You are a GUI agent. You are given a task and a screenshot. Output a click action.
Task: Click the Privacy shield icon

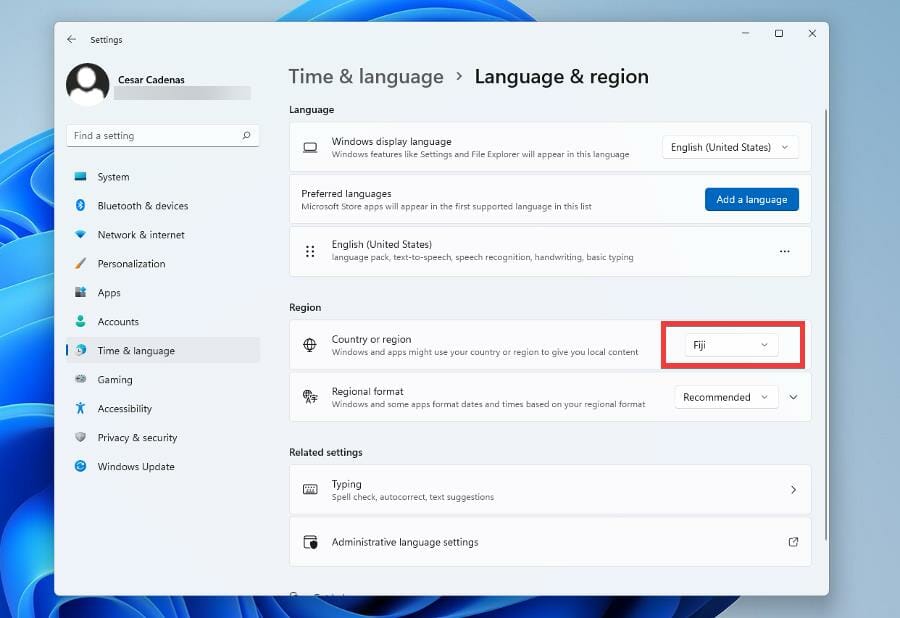80,437
